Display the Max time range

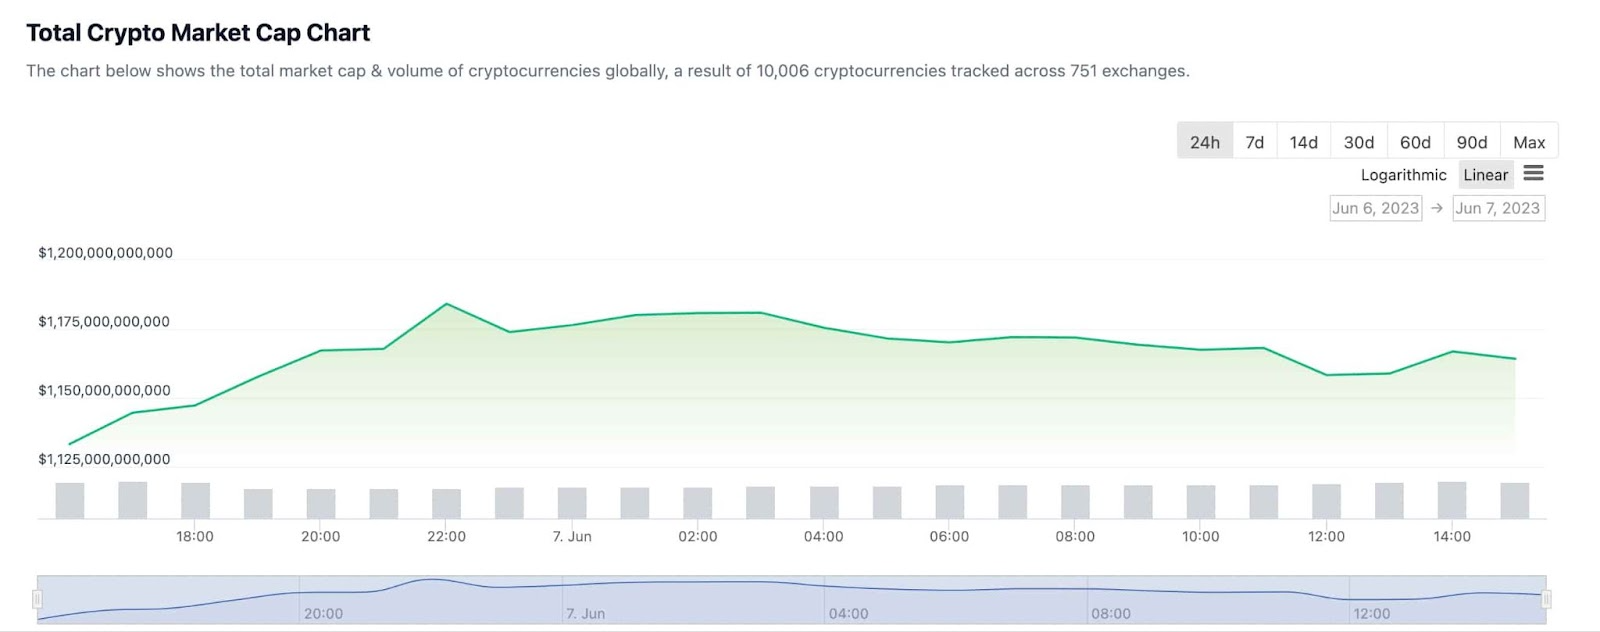tap(1528, 142)
